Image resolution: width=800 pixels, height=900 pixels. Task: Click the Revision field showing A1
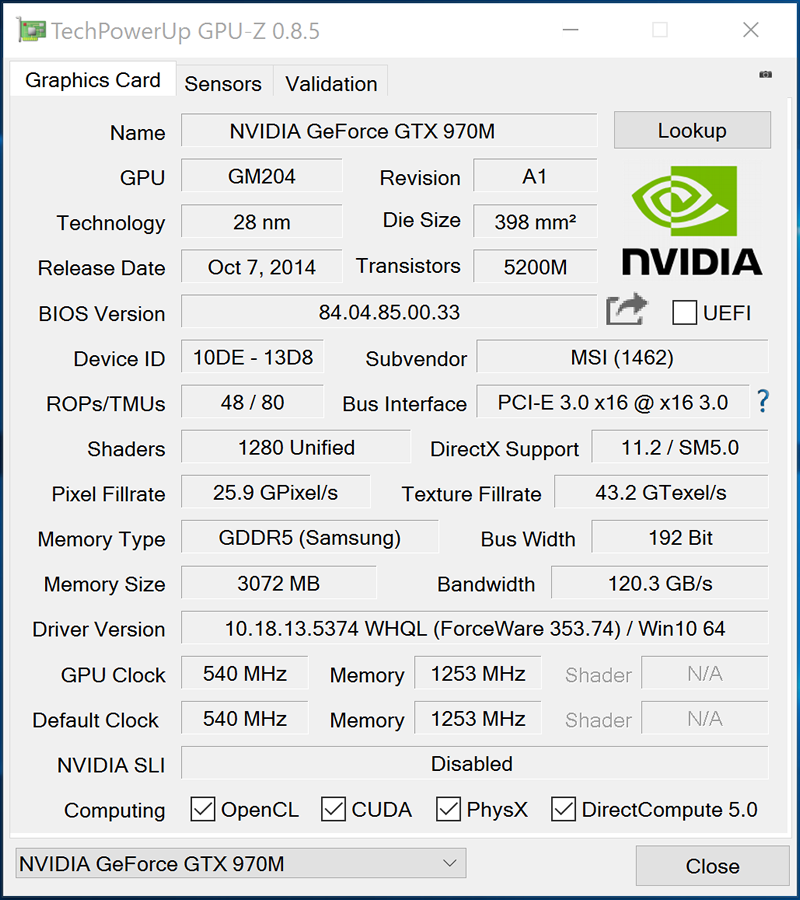point(535,176)
